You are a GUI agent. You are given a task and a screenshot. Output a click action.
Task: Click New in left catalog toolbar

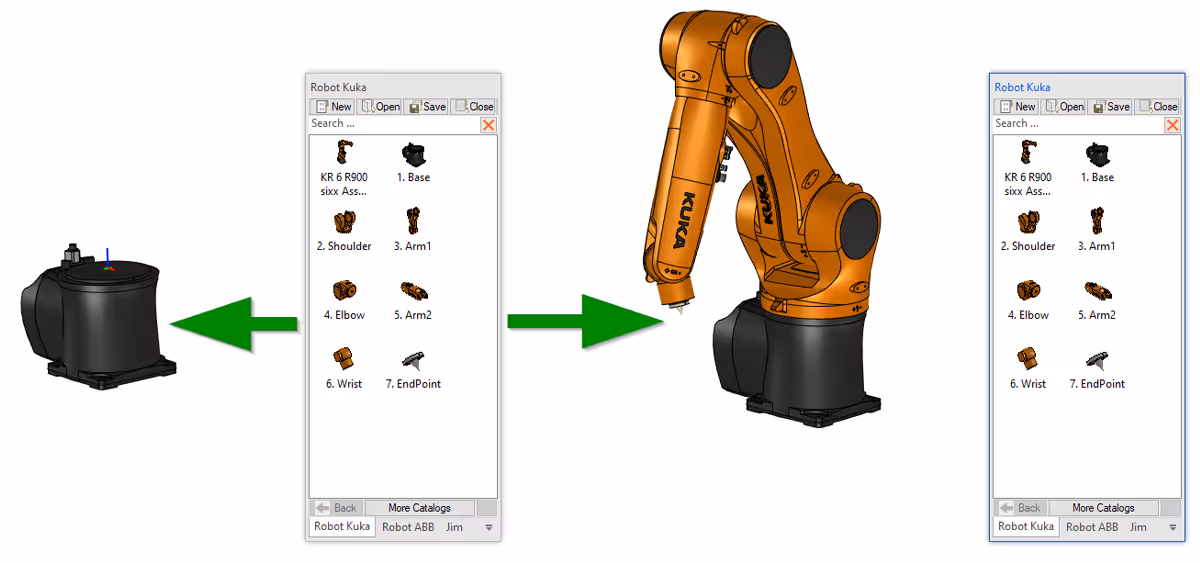click(x=333, y=107)
